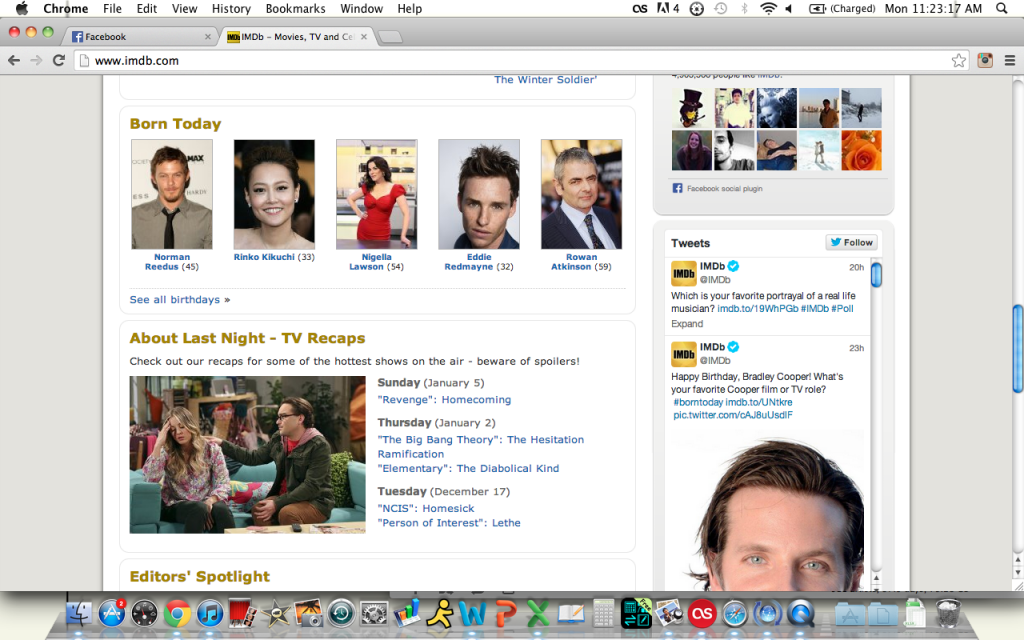Click the Follow button in the Tweets widget

(851, 242)
